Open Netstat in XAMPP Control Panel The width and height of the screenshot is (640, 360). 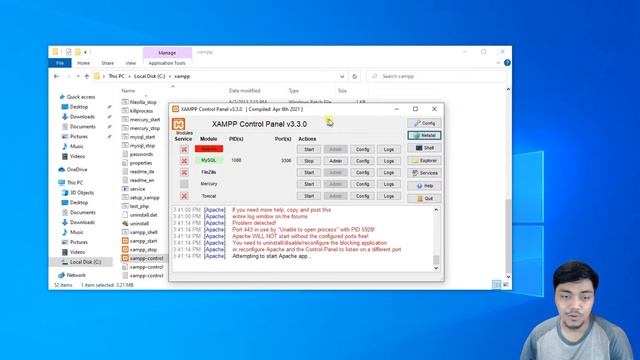424,135
